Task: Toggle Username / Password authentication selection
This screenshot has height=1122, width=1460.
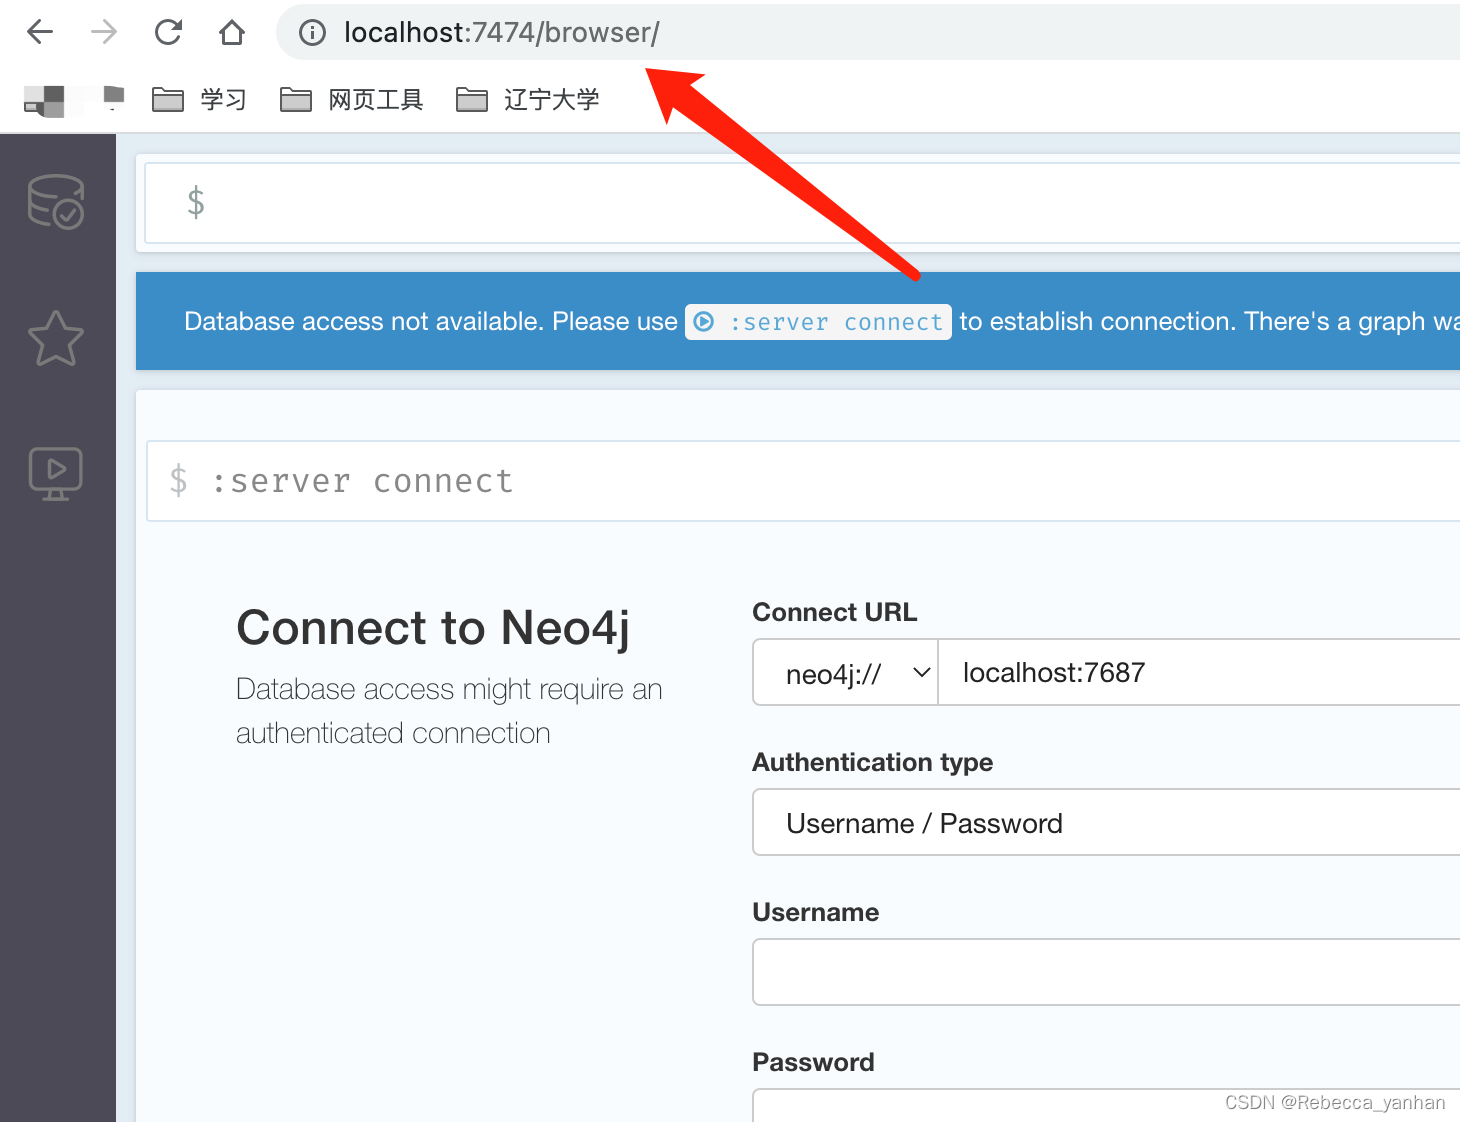Action: point(923,822)
